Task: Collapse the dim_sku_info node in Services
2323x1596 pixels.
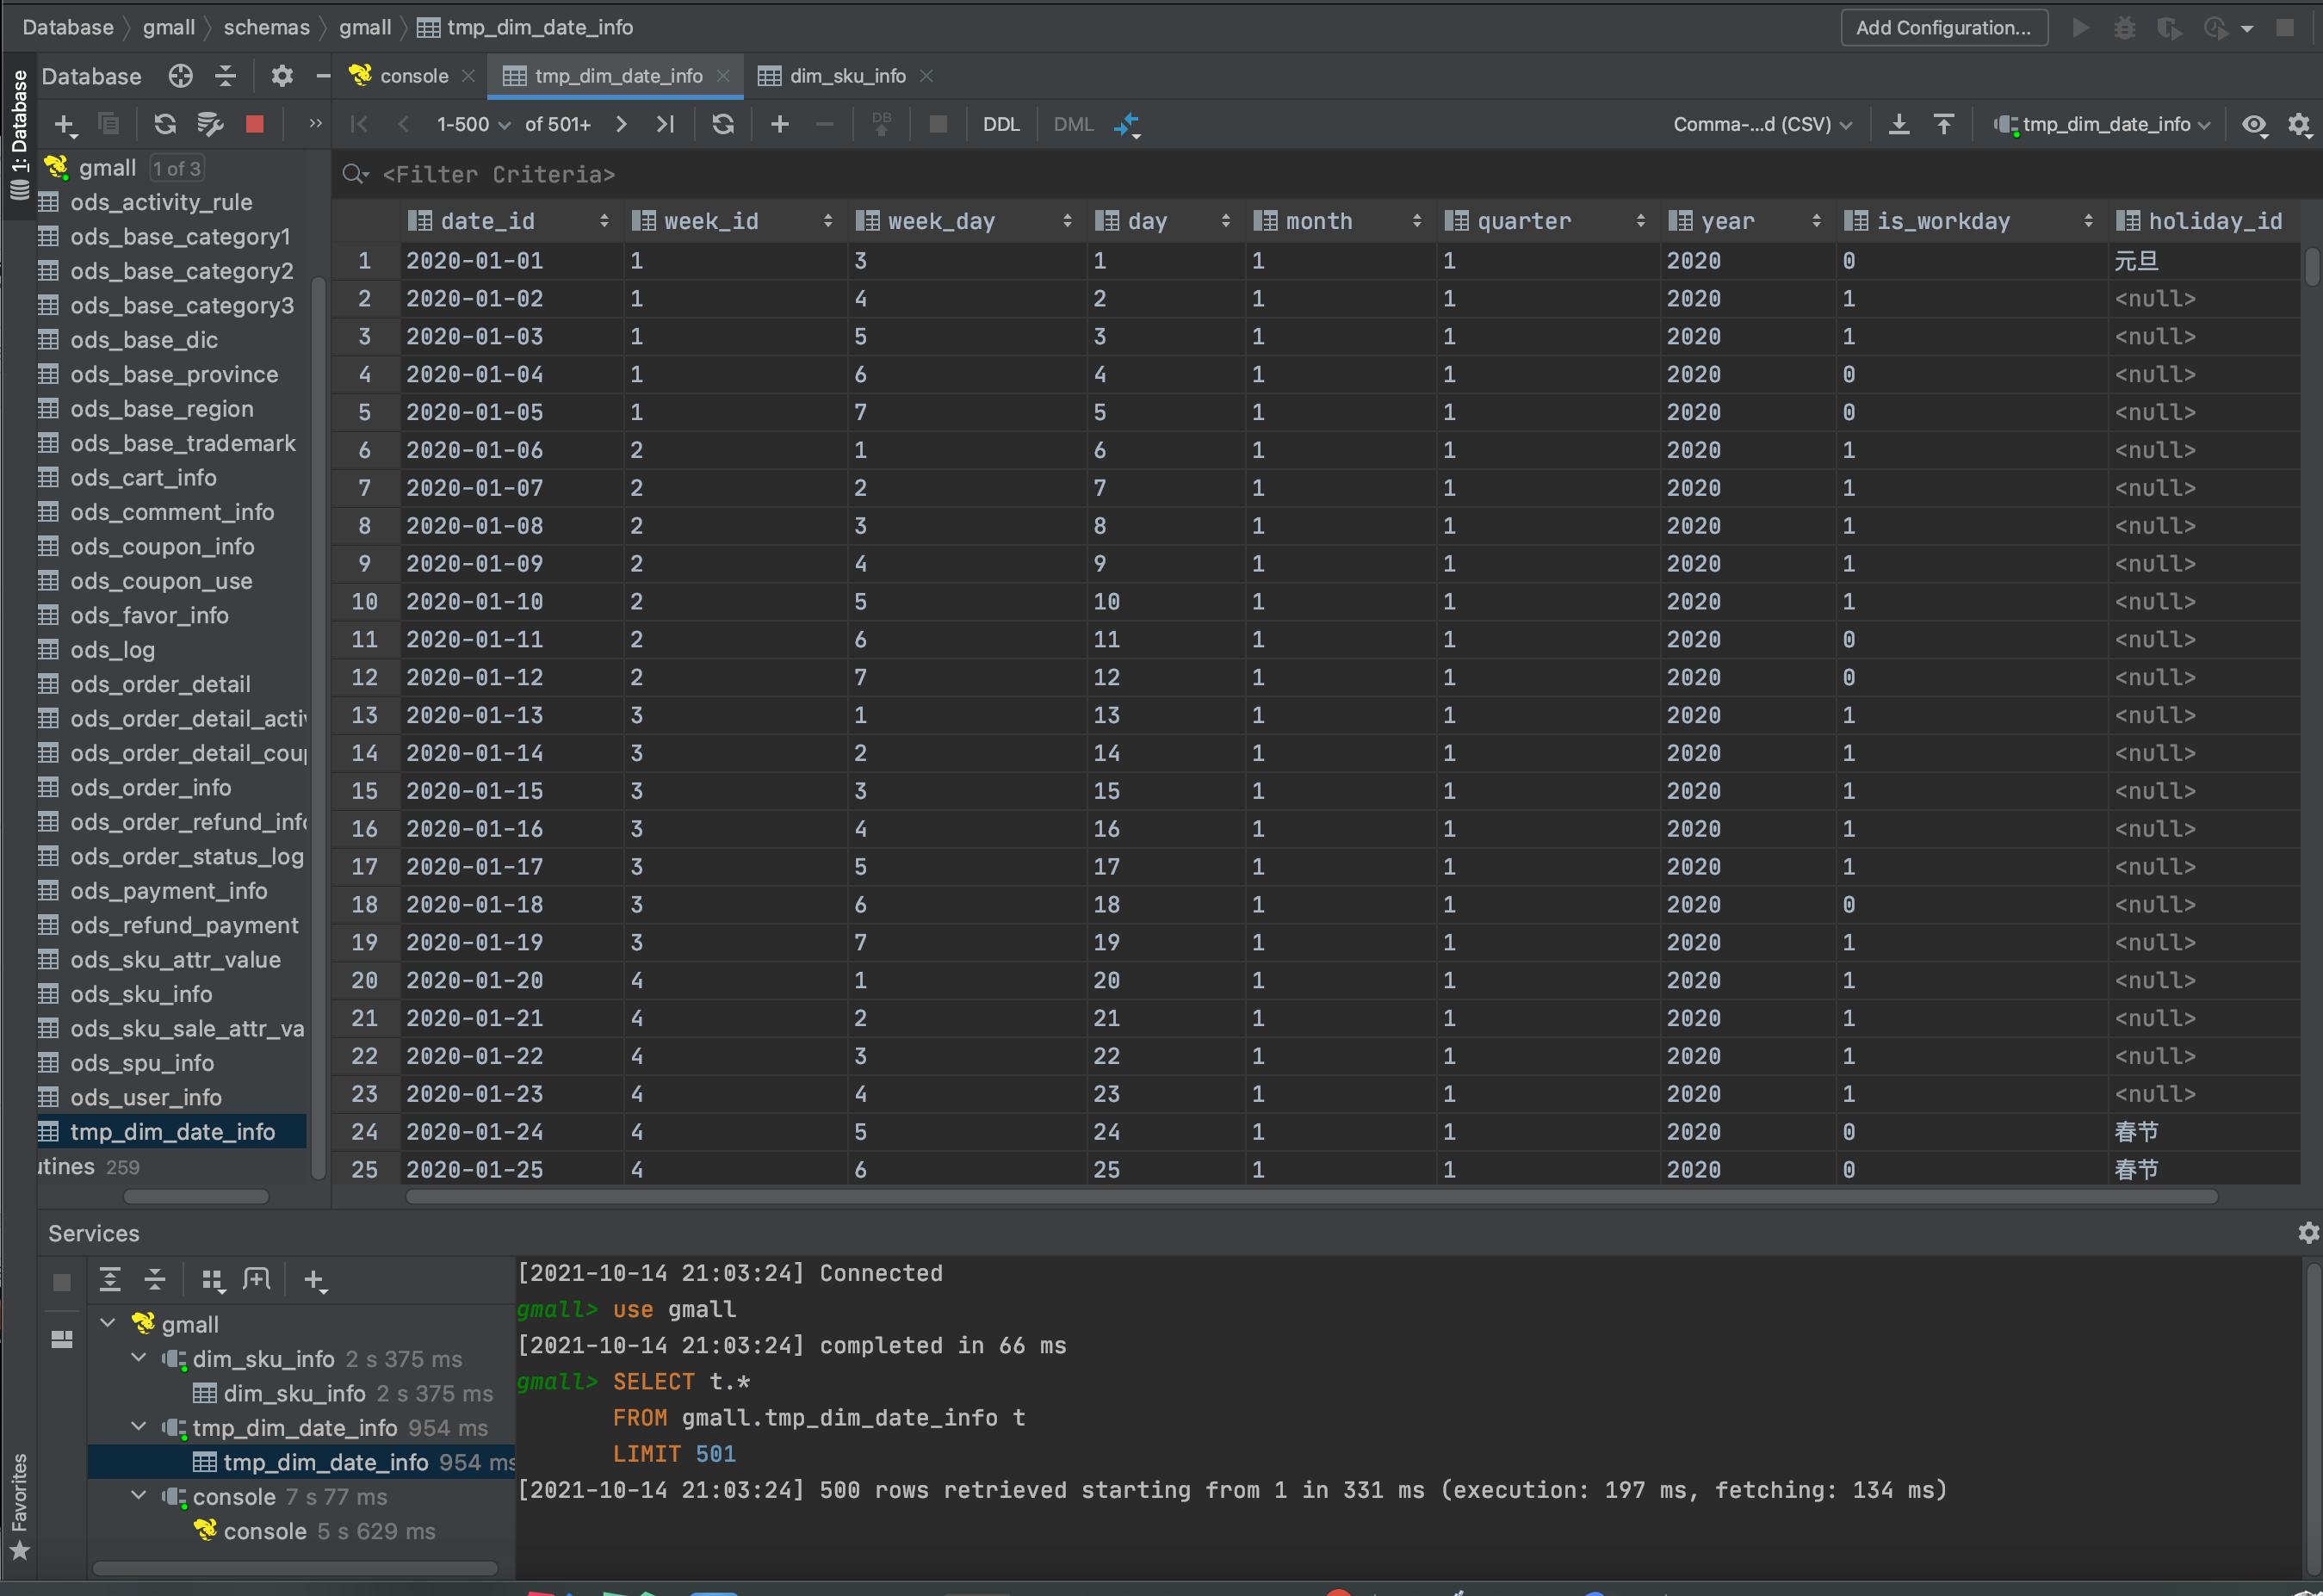Action: 139,1358
